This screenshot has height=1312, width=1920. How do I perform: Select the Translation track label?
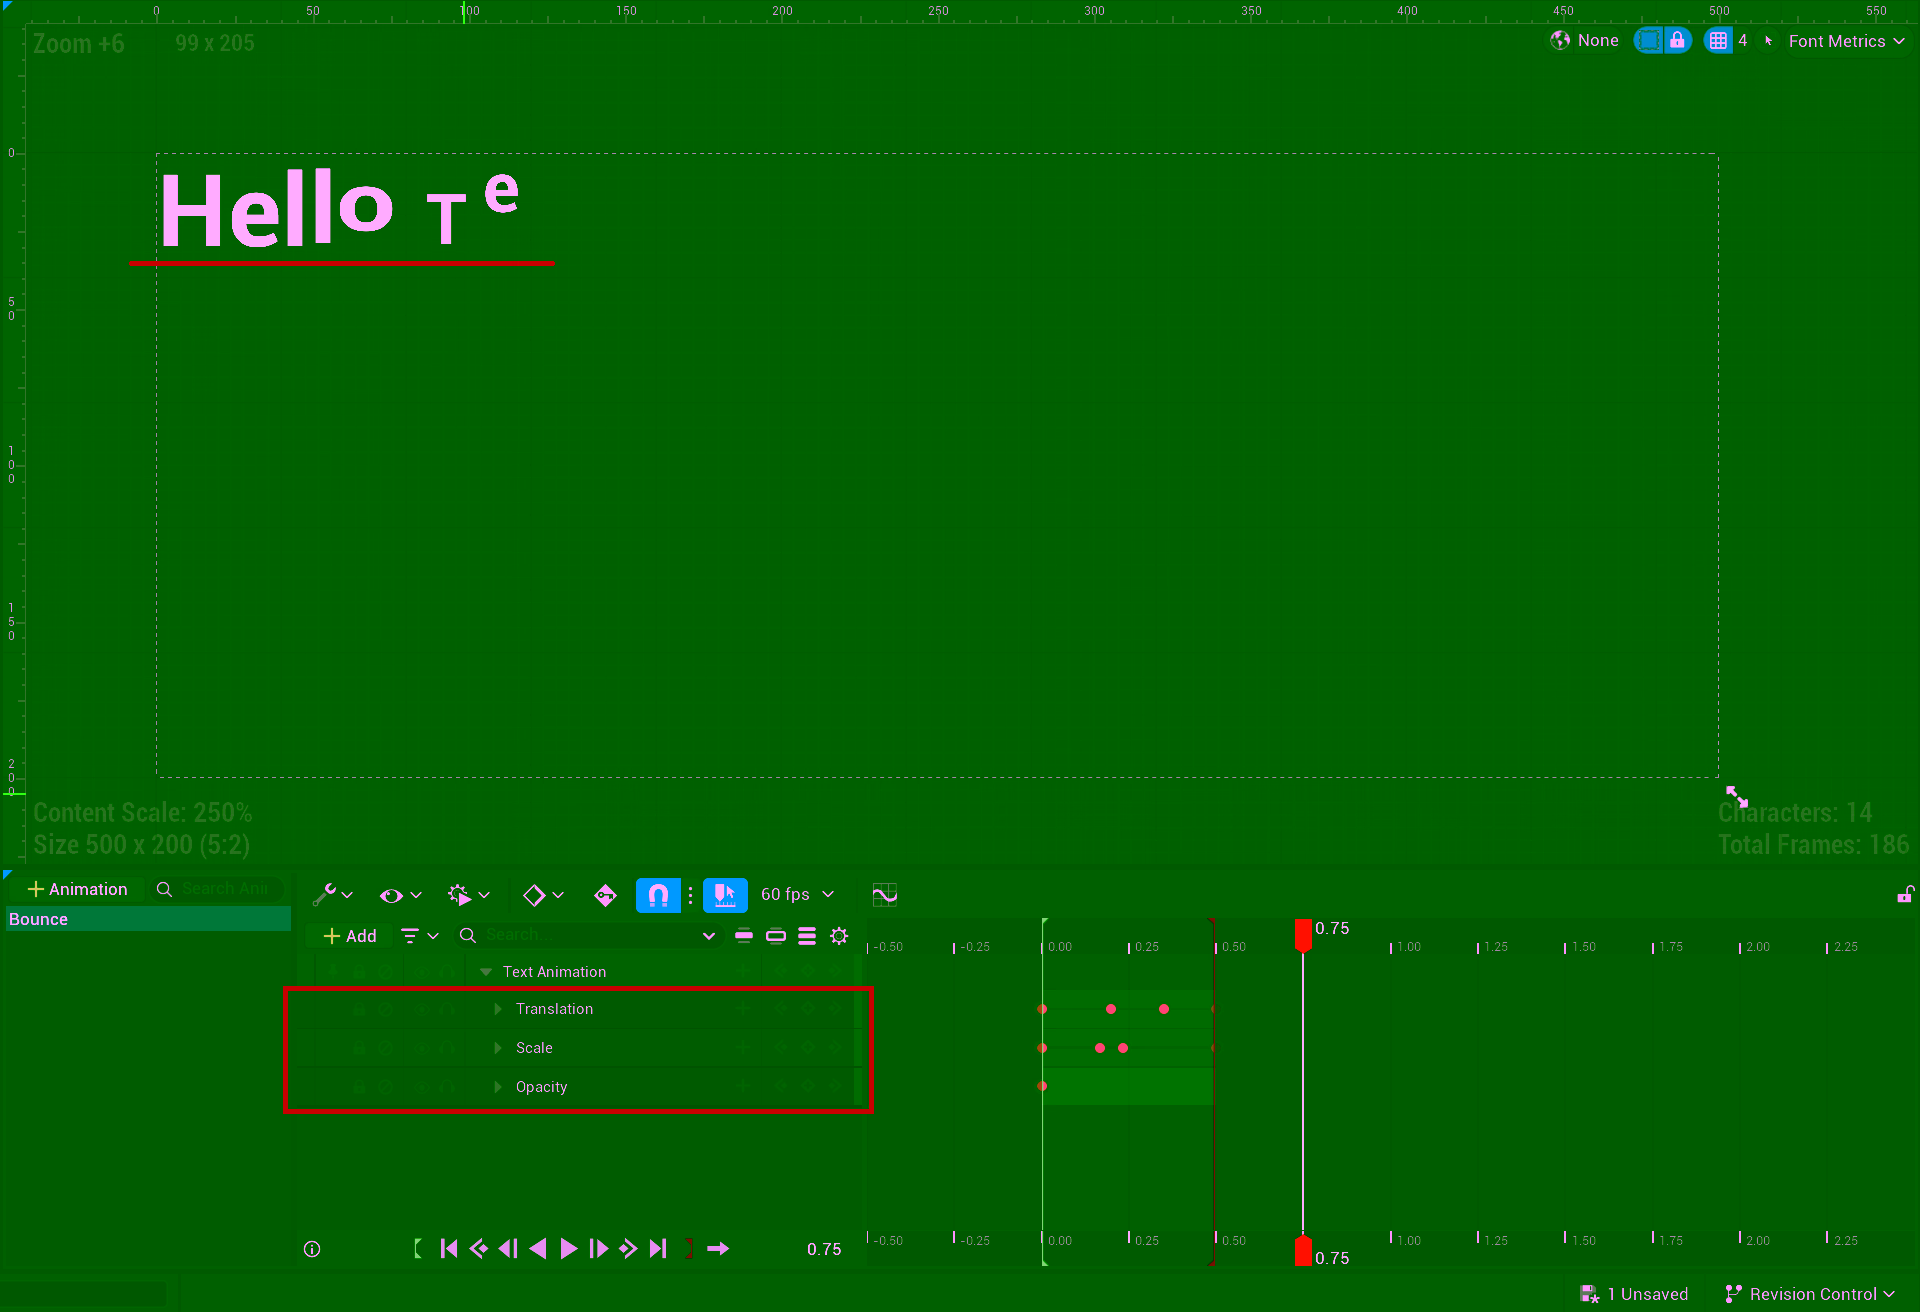(554, 1009)
